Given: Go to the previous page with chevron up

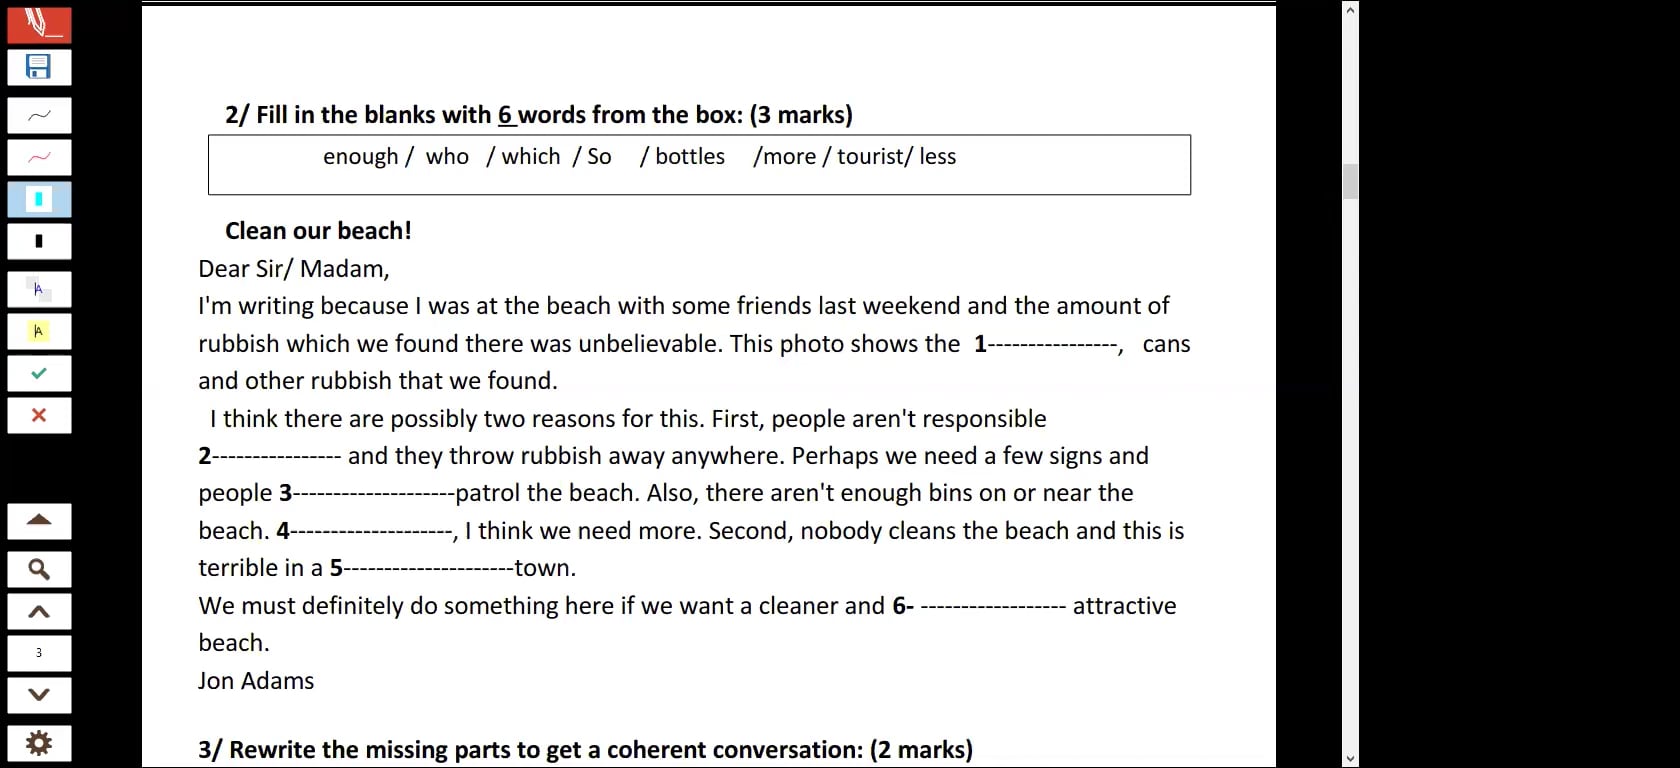Looking at the screenshot, I should [39, 611].
